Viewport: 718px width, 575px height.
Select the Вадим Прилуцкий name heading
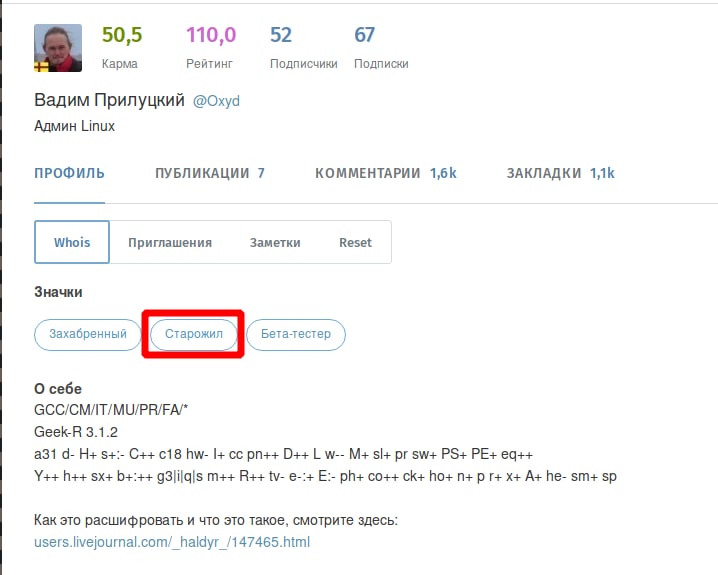coord(109,99)
